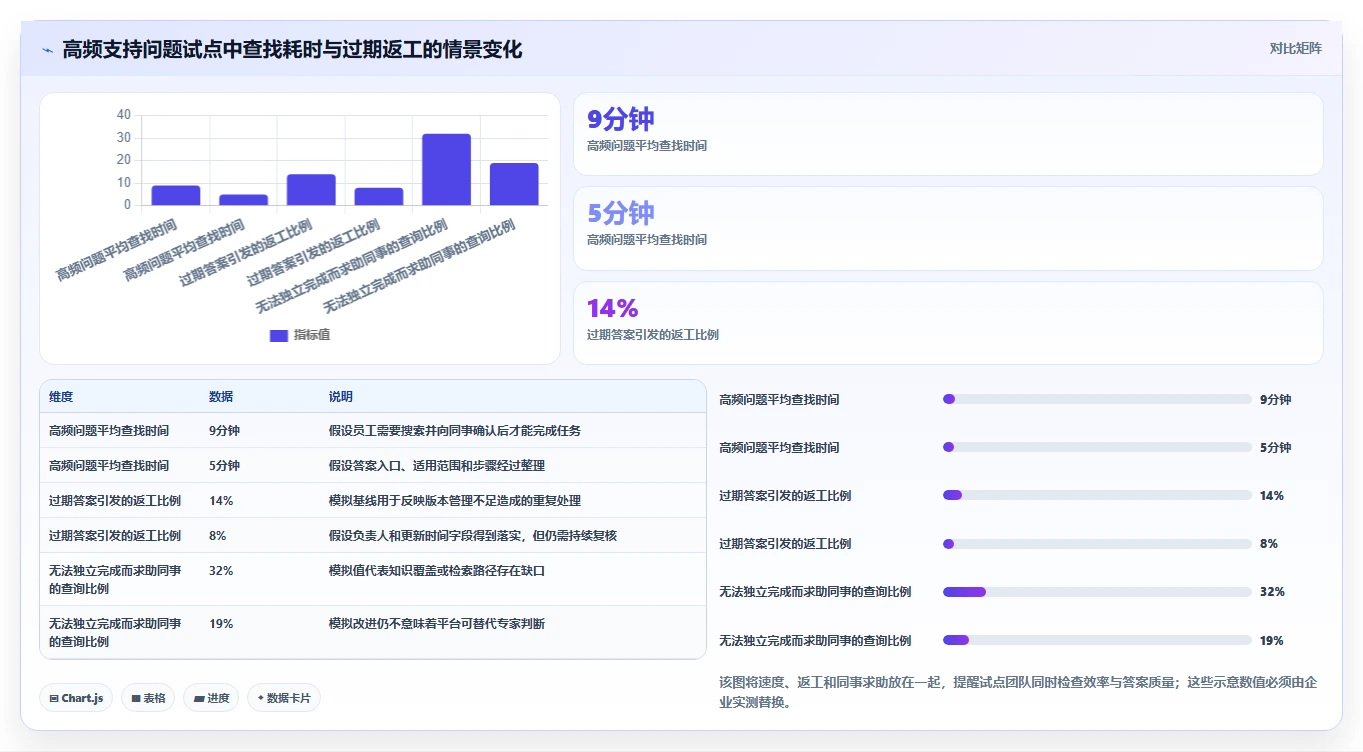This screenshot has height=752, width=1363.
Task: Click the progress bar labeled 5分钟
Action: pyautogui.click(x=1097, y=447)
